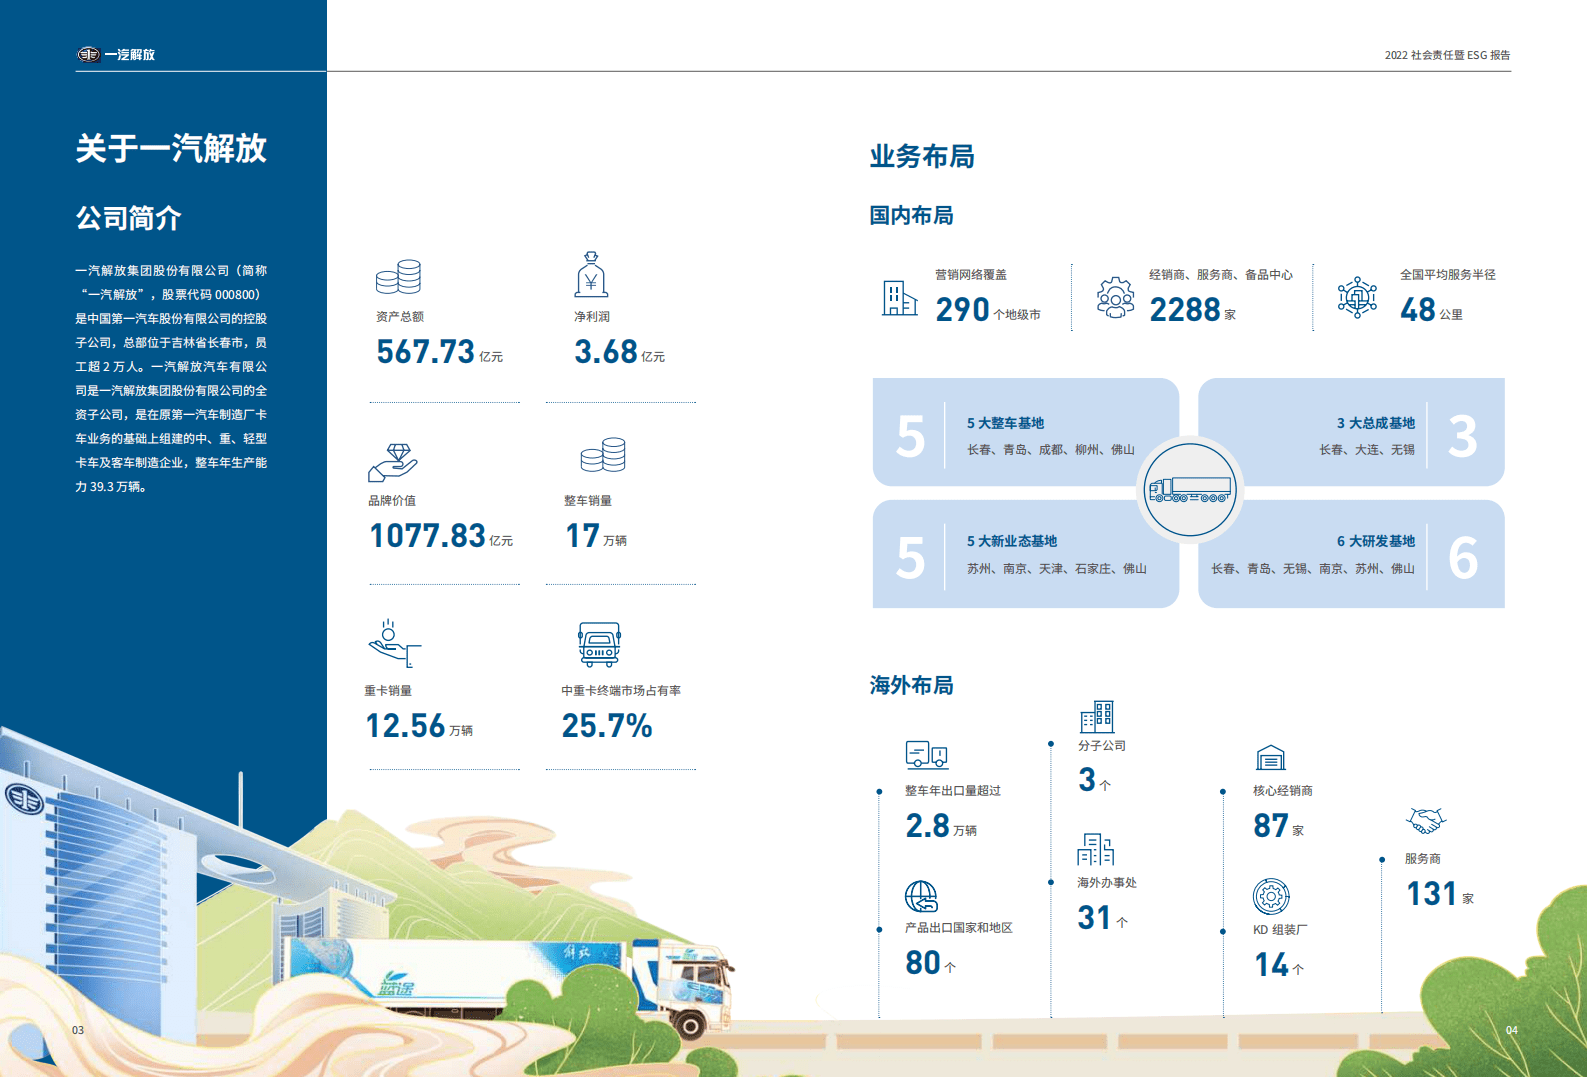Click the gear-people icon beside 经销商、服务商、备品中心

click(1115, 298)
